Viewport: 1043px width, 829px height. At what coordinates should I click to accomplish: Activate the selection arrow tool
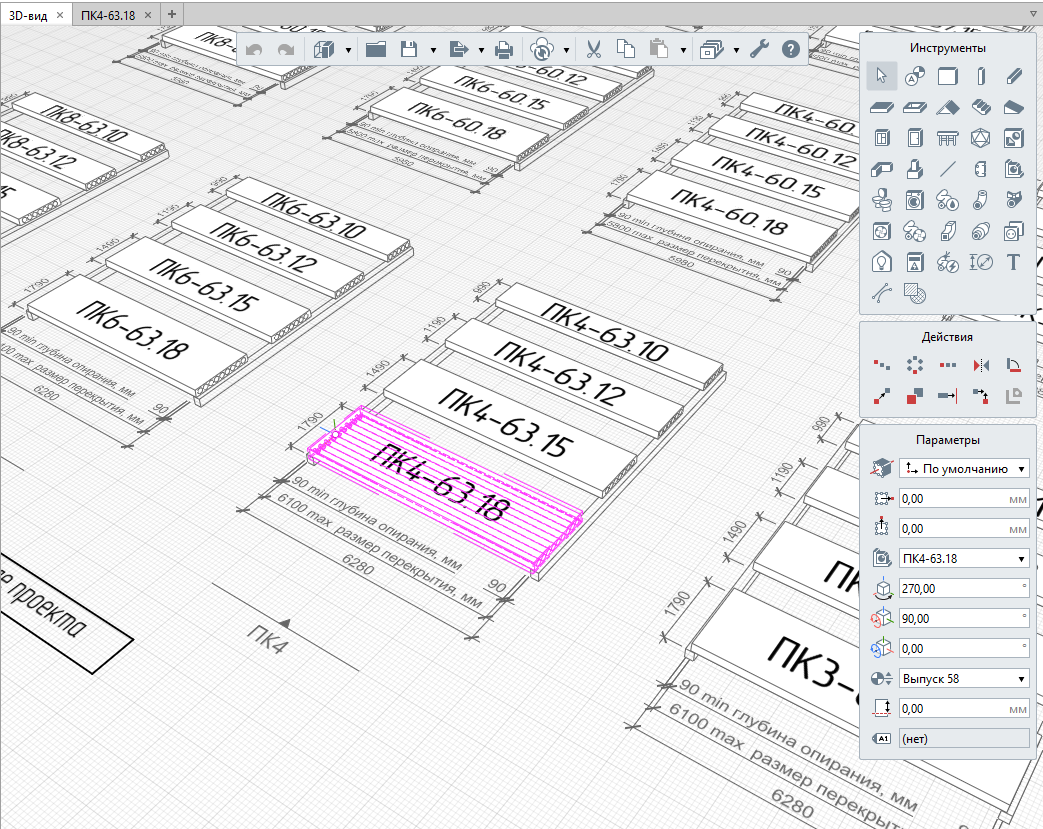[881, 75]
